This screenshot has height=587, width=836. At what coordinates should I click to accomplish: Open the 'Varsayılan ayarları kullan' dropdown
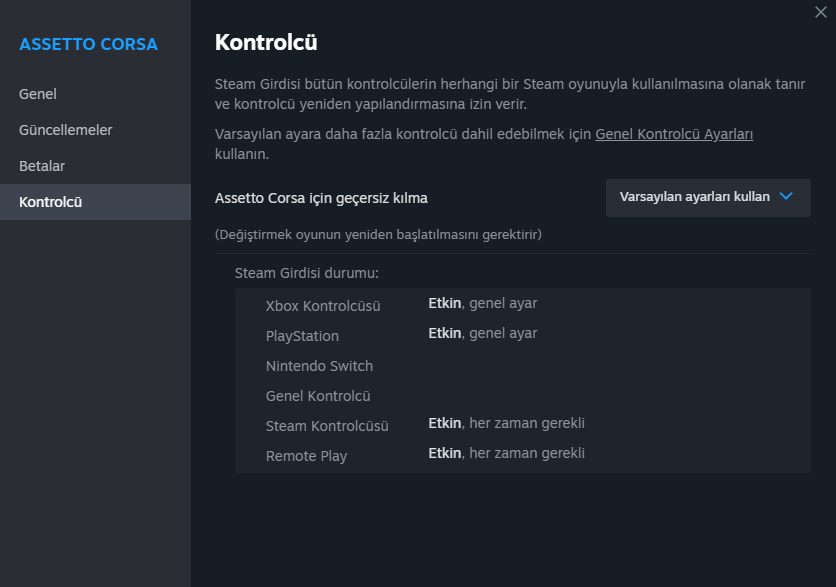point(707,197)
